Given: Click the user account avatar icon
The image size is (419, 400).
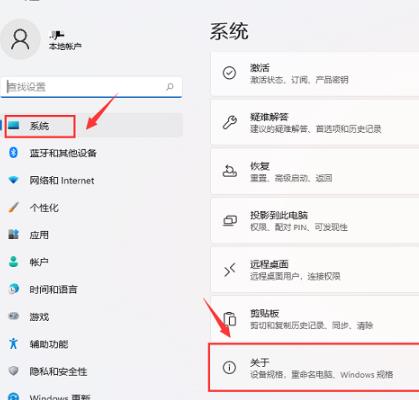Looking at the screenshot, I should 20,39.
